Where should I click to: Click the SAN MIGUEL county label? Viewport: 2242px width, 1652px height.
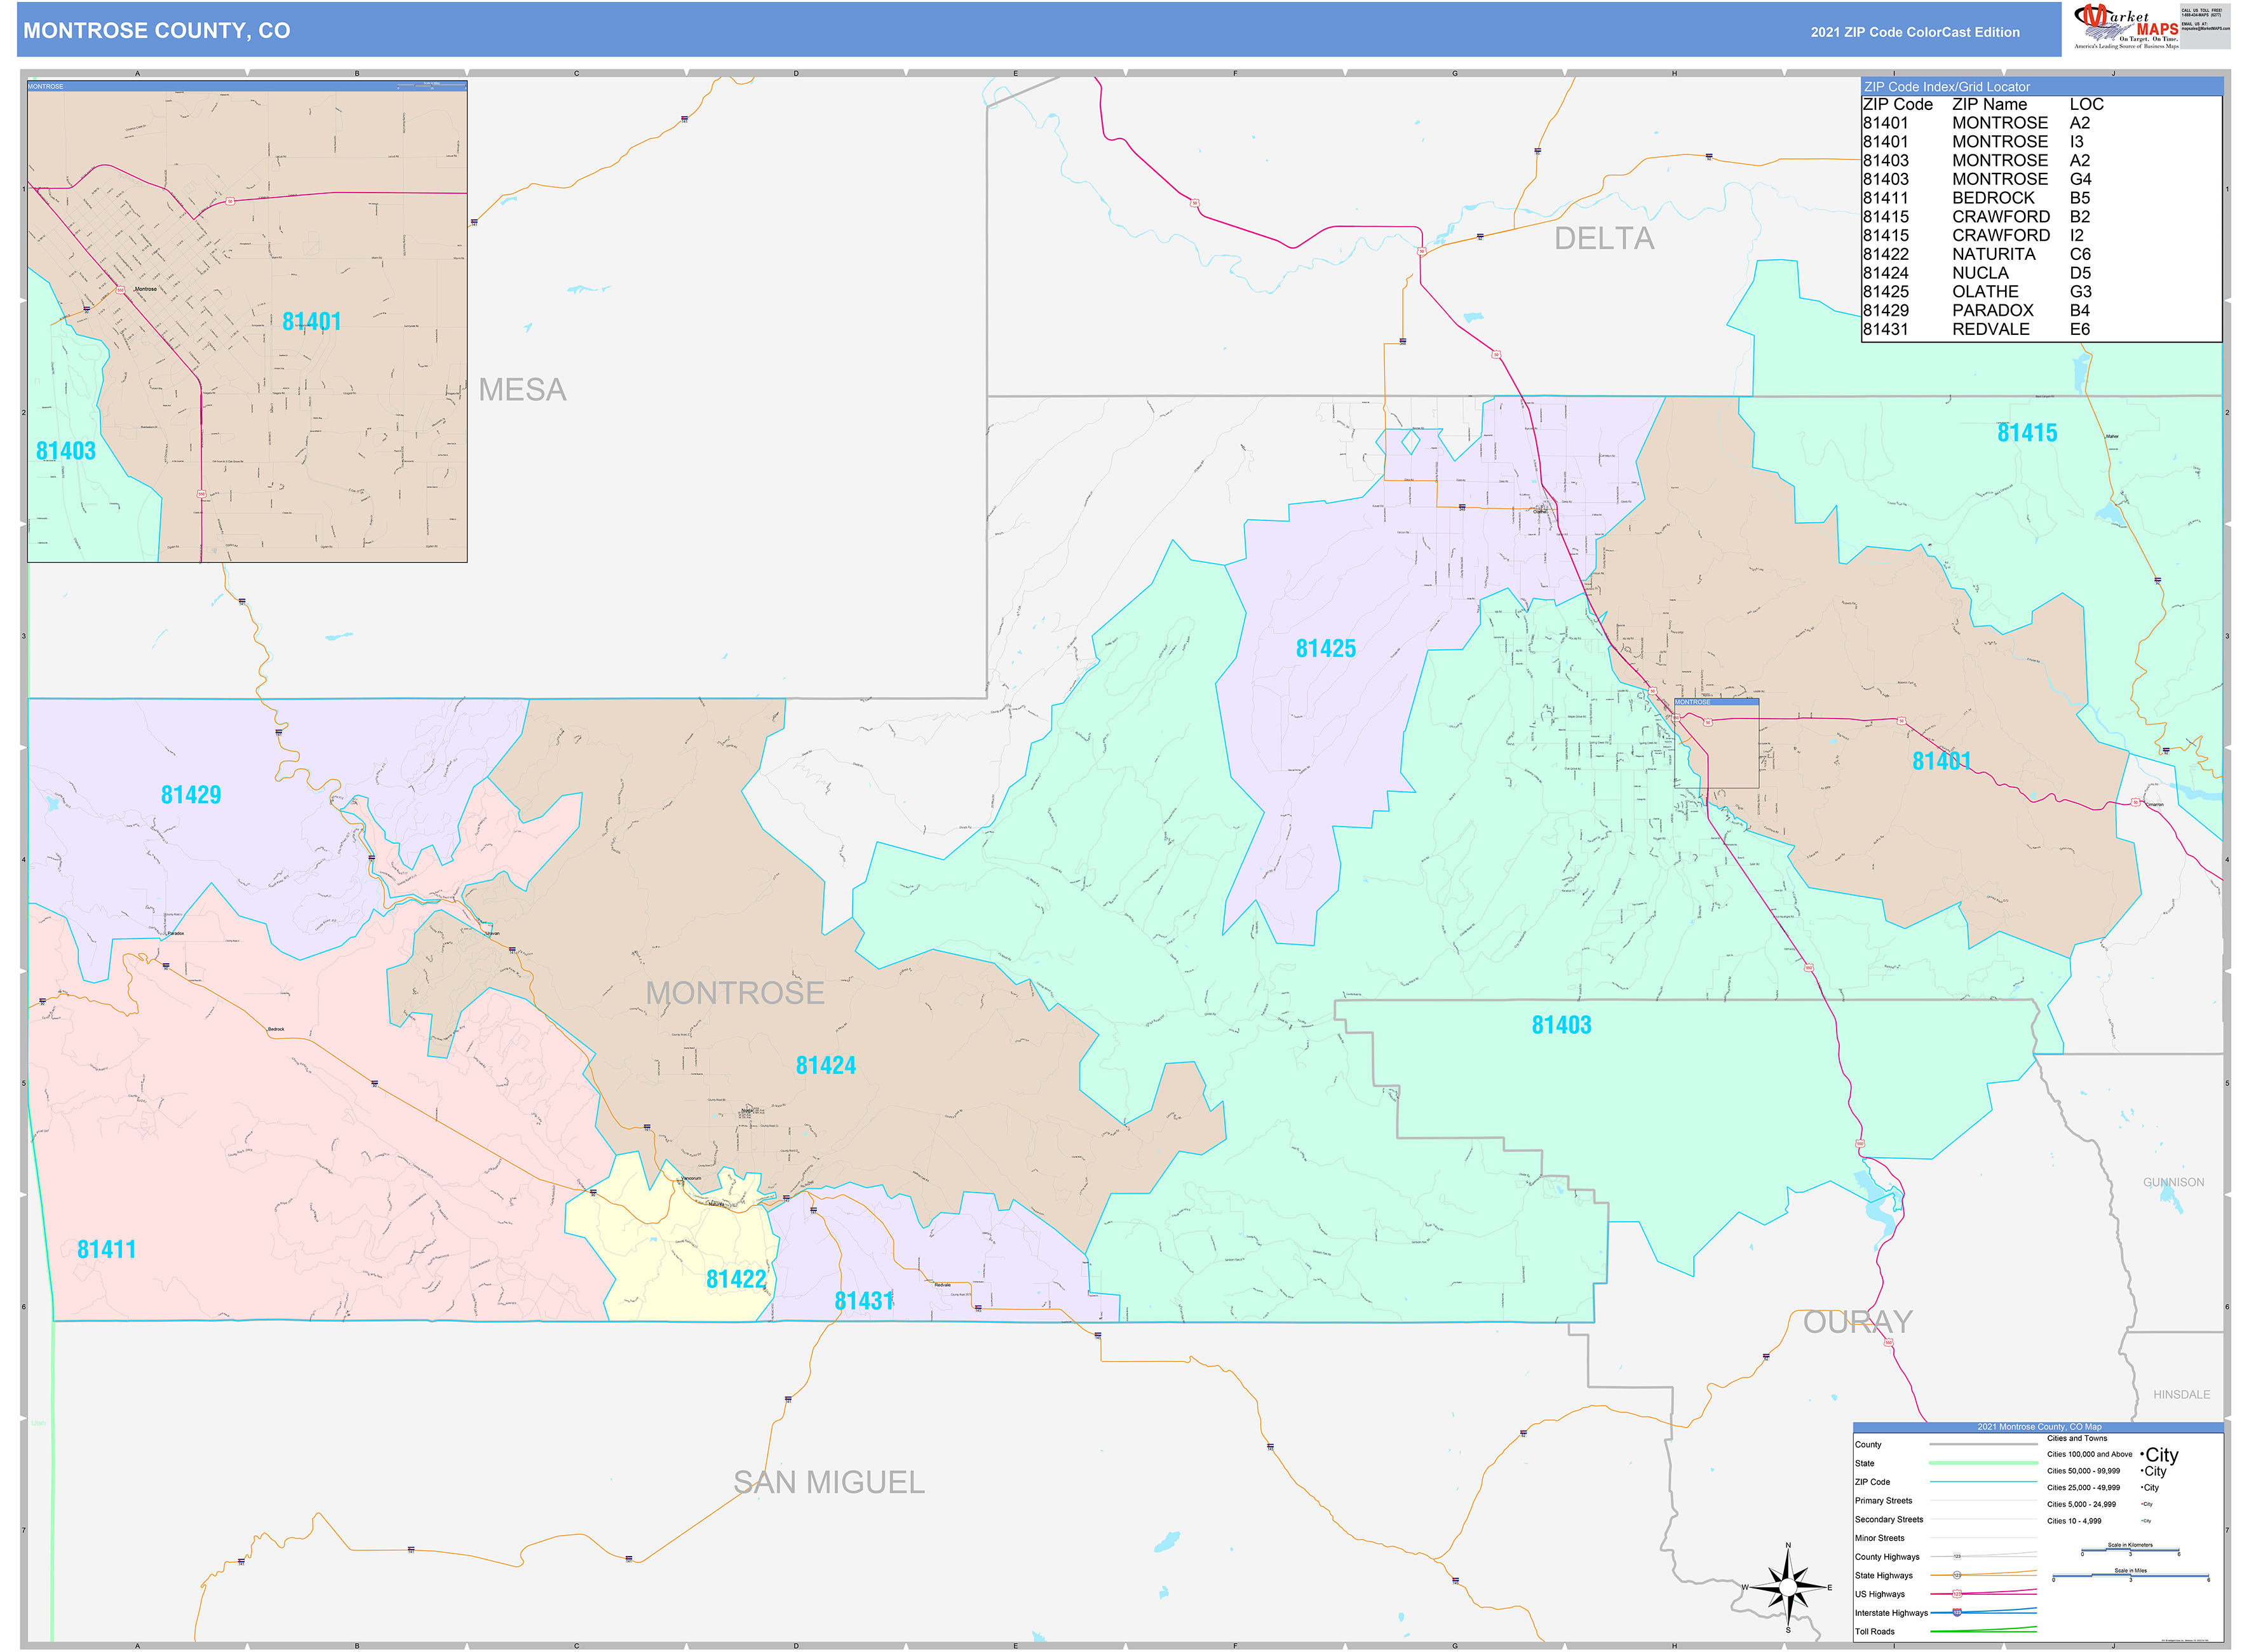coord(829,1482)
